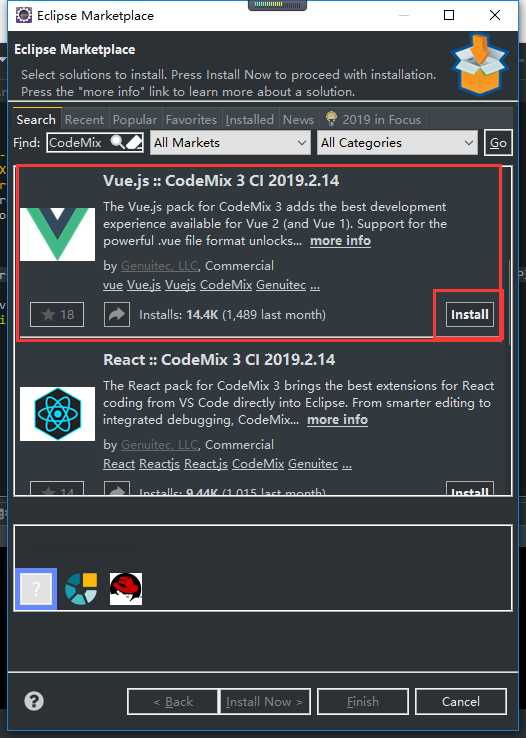The width and height of the screenshot is (526, 738).
Task: Expand the All Categories dropdown
Action: point(397,143)
